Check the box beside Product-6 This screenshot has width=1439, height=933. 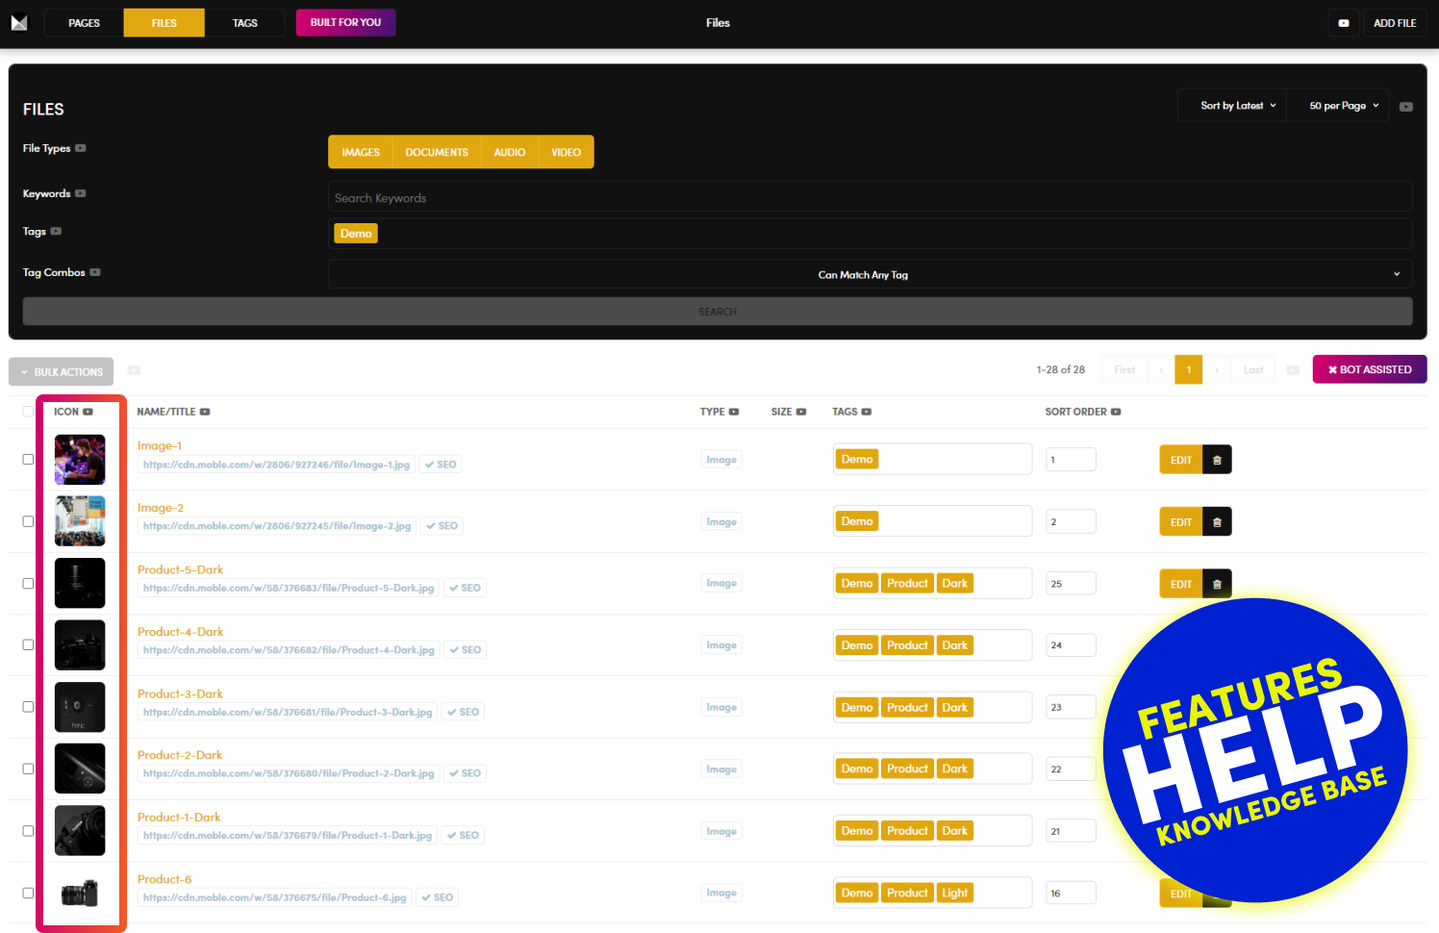pyautogui.click(x=28, y=893)
